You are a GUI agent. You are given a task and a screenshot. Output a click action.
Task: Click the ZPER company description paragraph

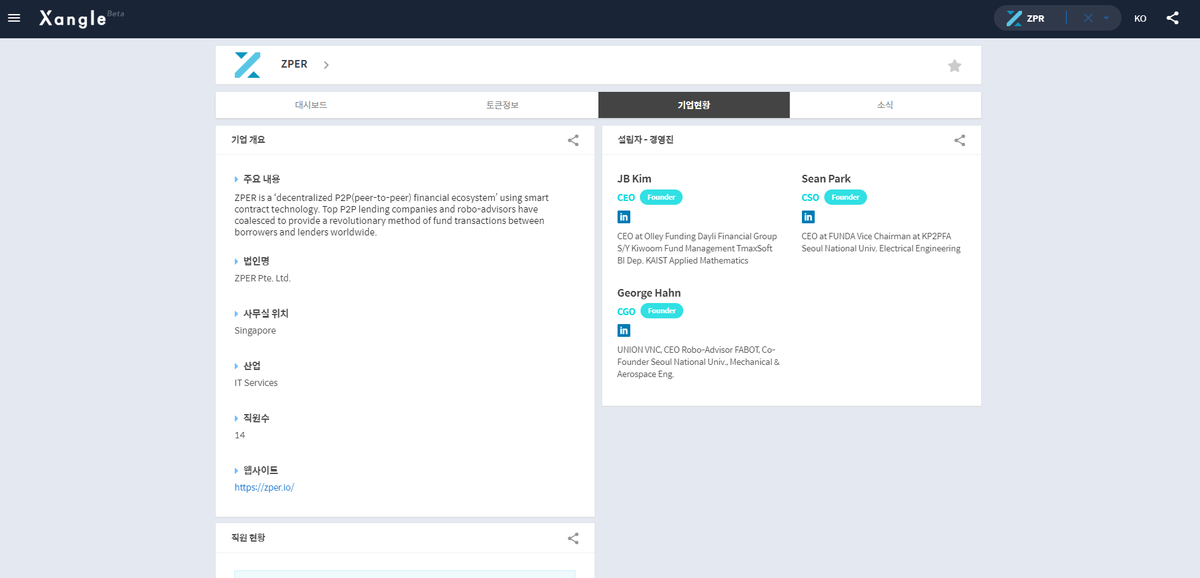tap(391, 214)
